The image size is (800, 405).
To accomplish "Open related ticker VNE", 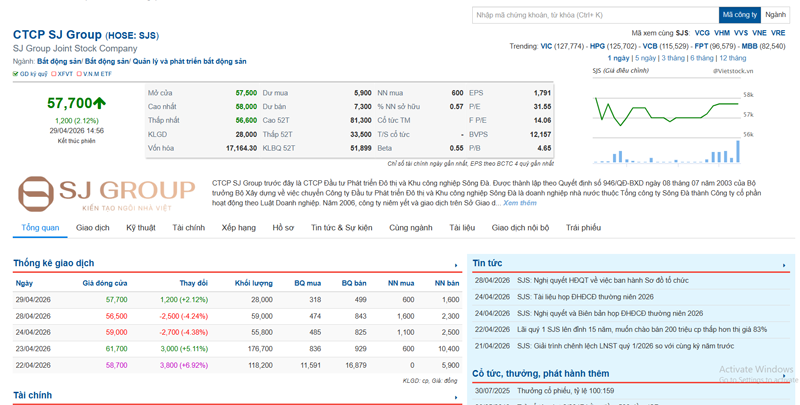I will 759,33.
